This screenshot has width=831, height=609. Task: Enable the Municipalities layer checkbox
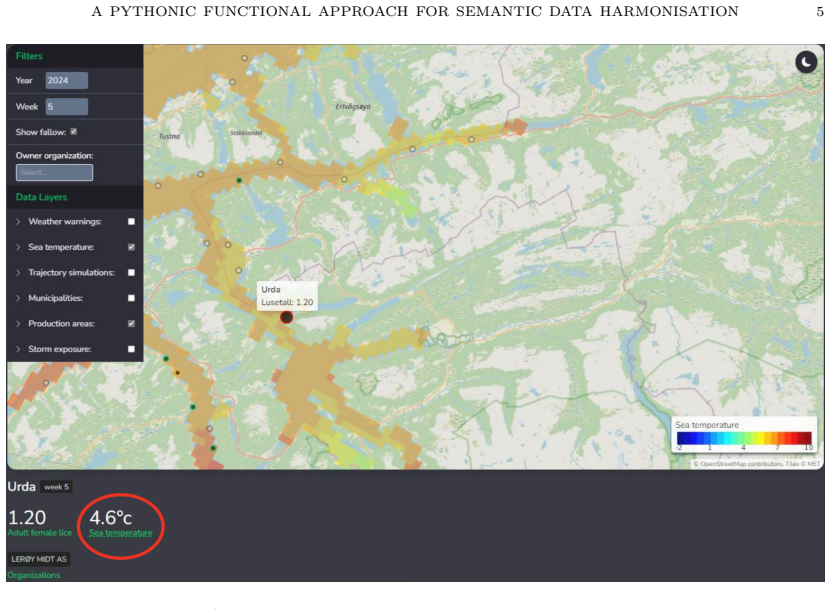pos(131,298)
